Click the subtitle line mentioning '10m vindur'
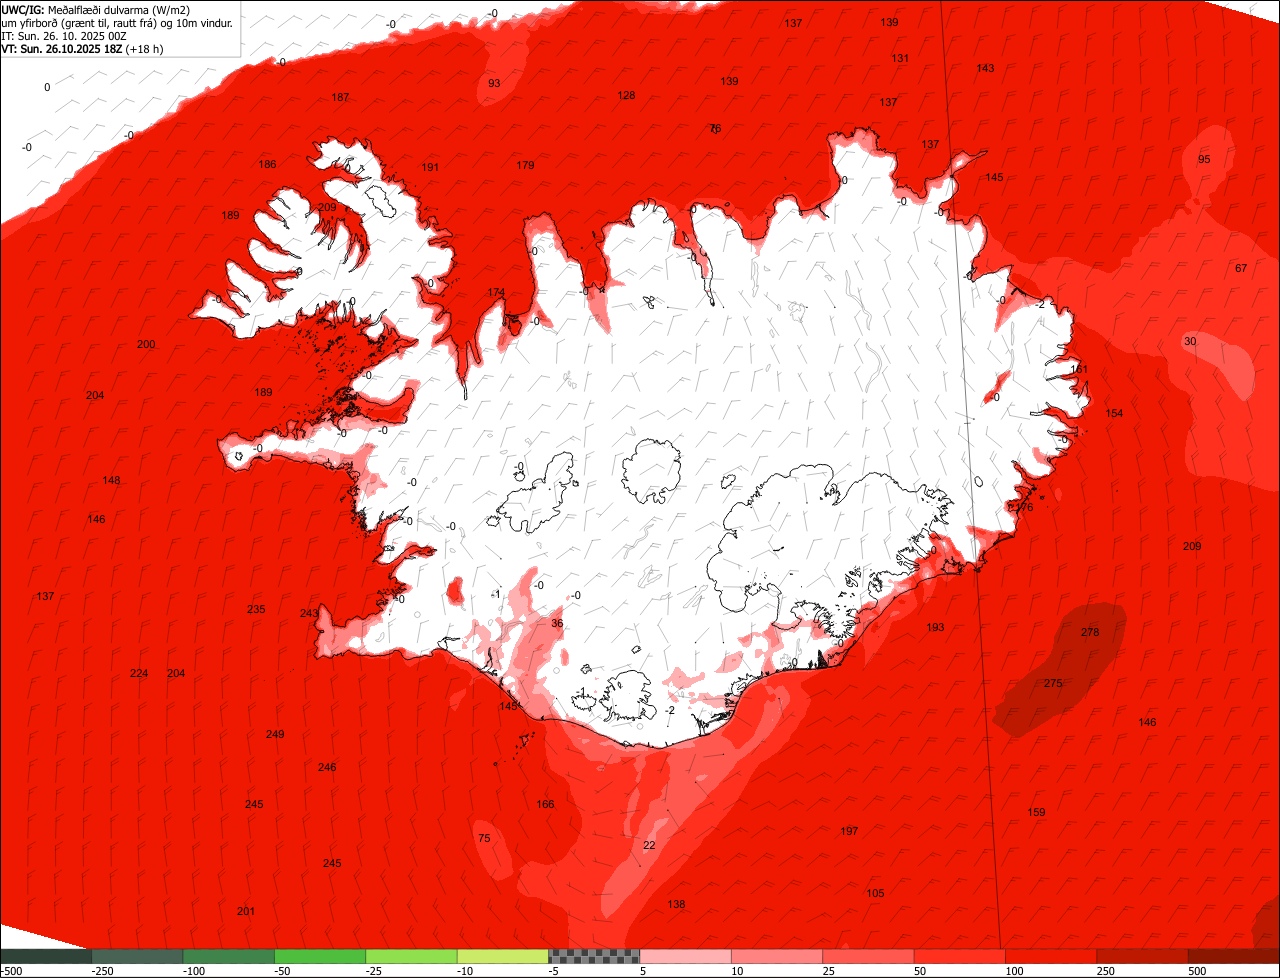Image resolution: width=1280 pixels, height=978 pixels. point(117,22)
